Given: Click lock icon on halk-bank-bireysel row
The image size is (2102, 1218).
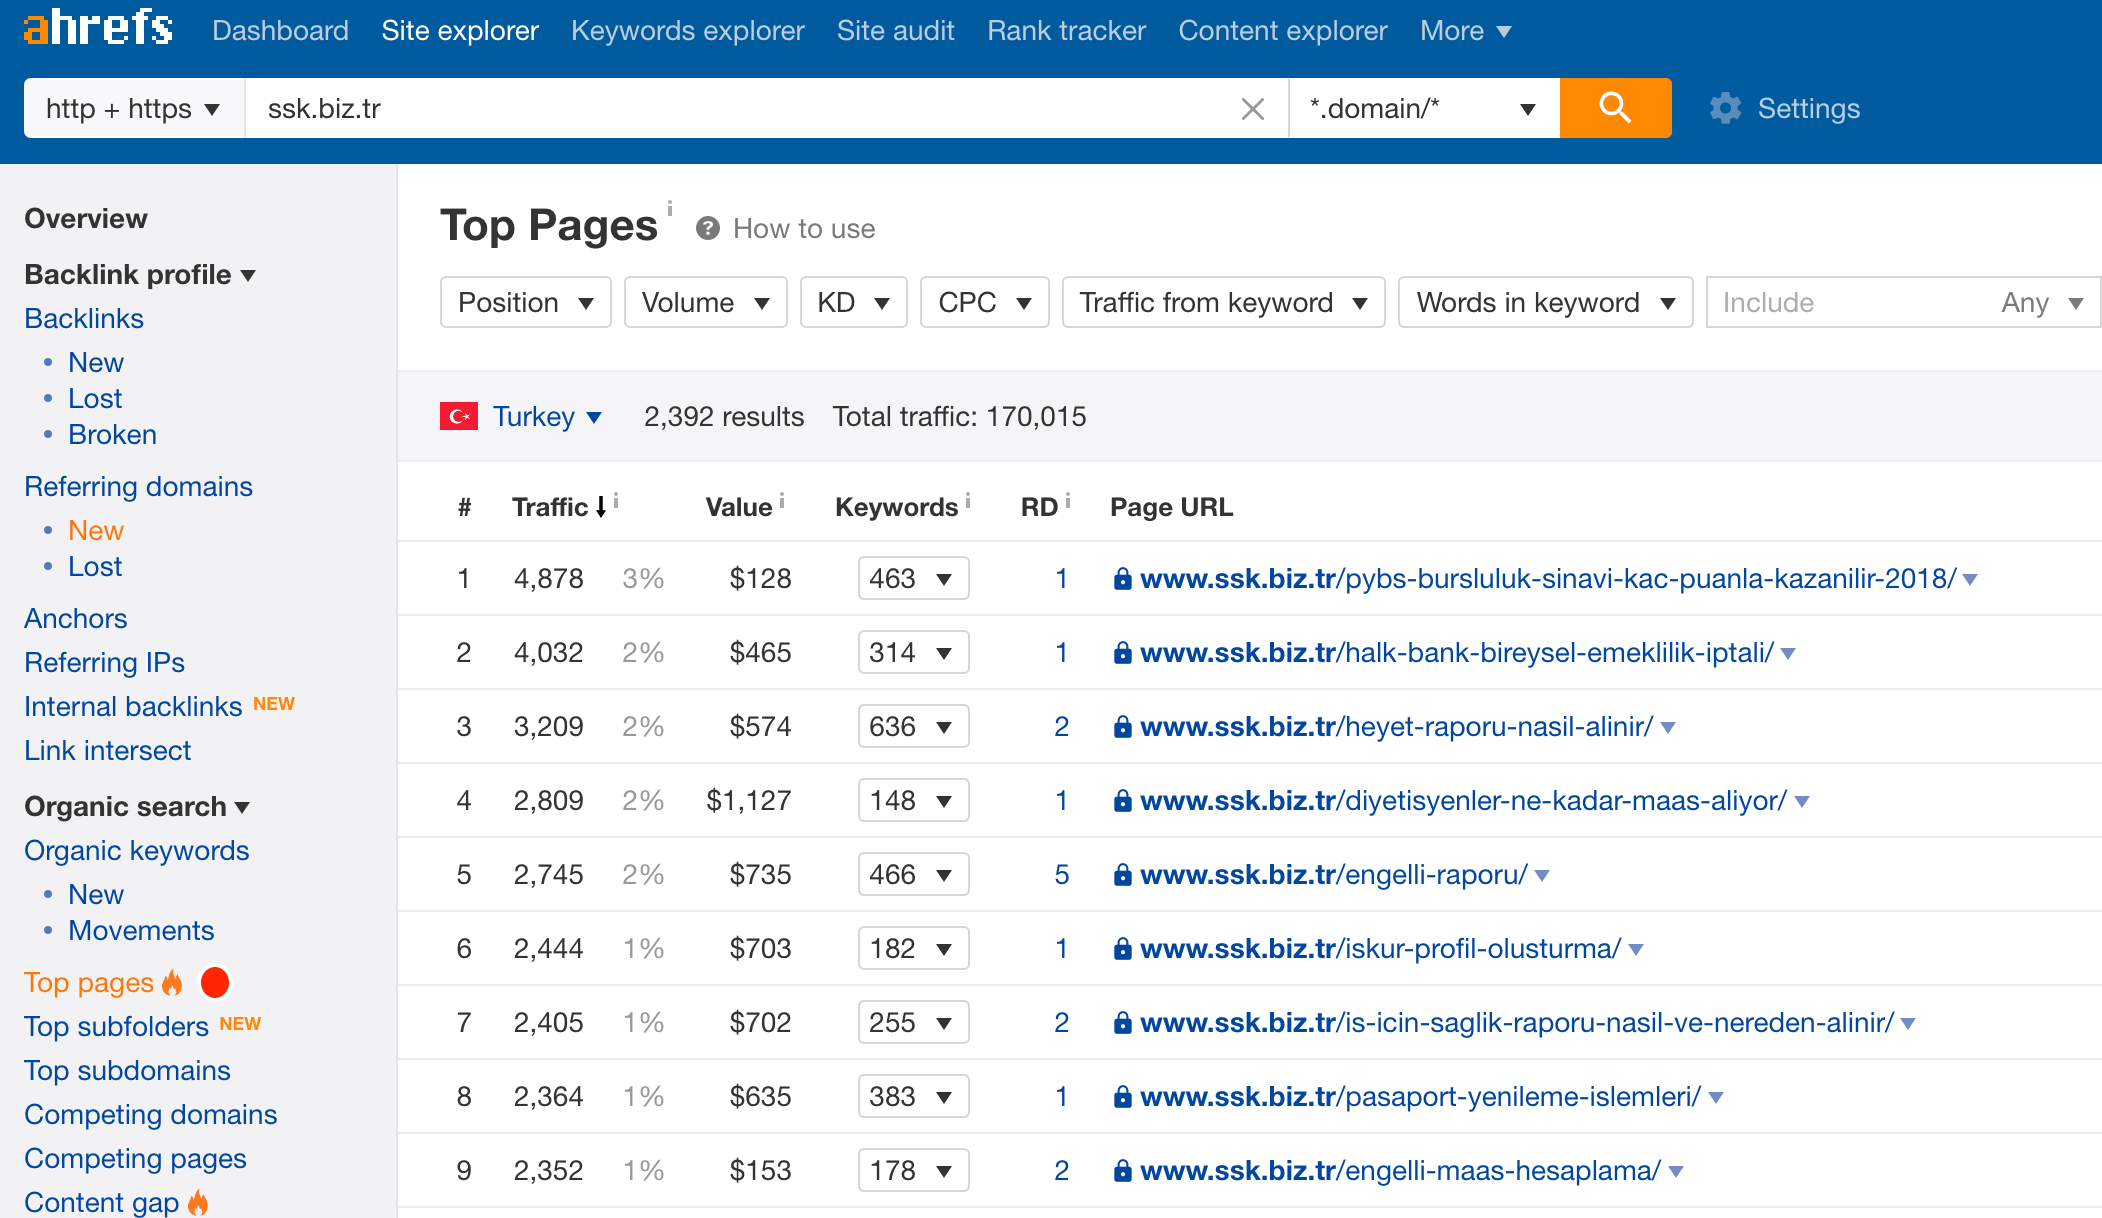Looking at the screenshot, I should [x=1123, y=653].
